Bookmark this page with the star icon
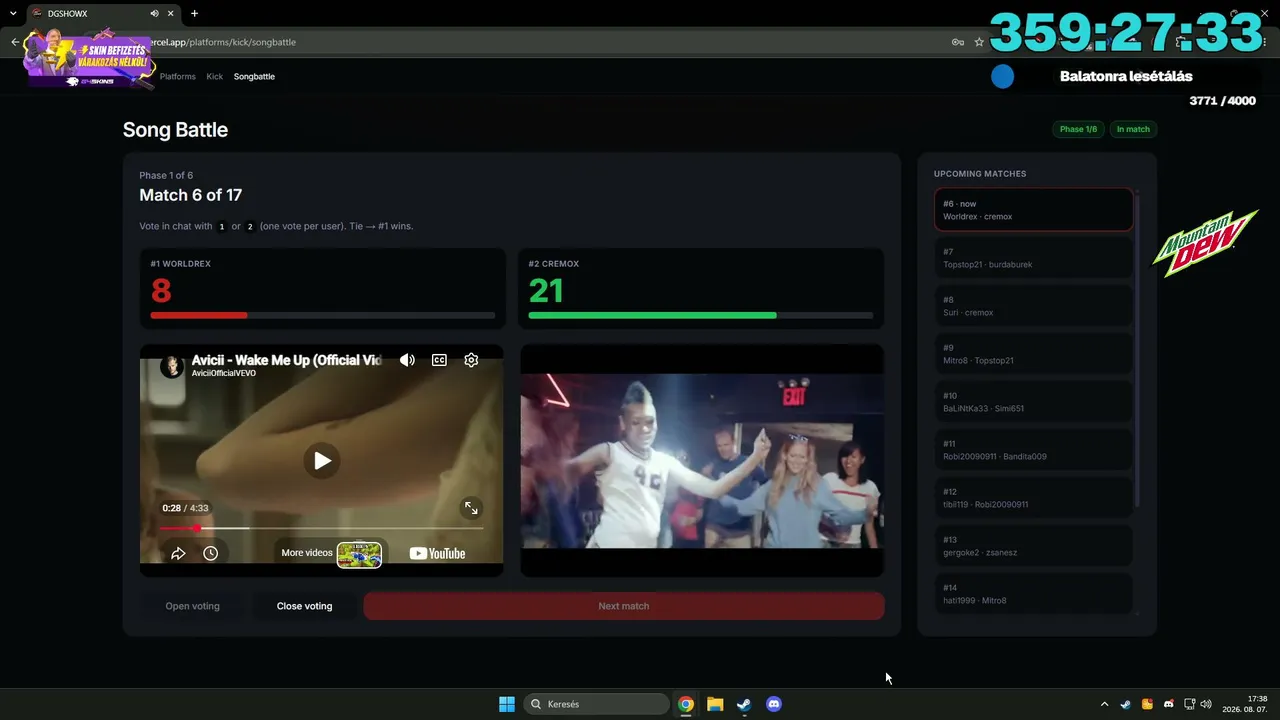The image size is (1280, 720). (979, 42)
